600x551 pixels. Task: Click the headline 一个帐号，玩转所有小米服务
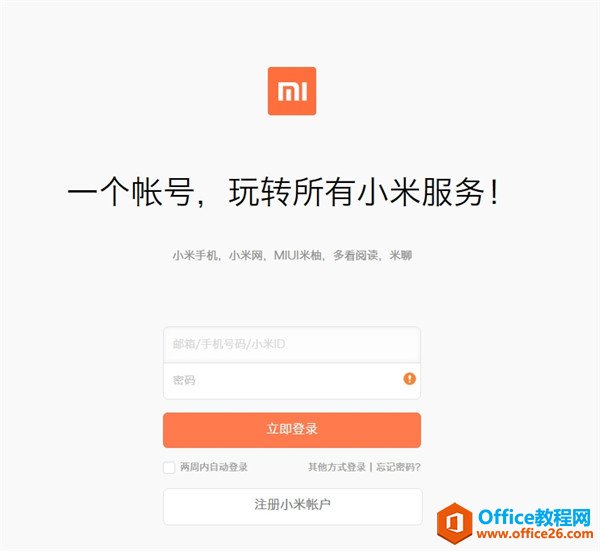tap(283, 192)
